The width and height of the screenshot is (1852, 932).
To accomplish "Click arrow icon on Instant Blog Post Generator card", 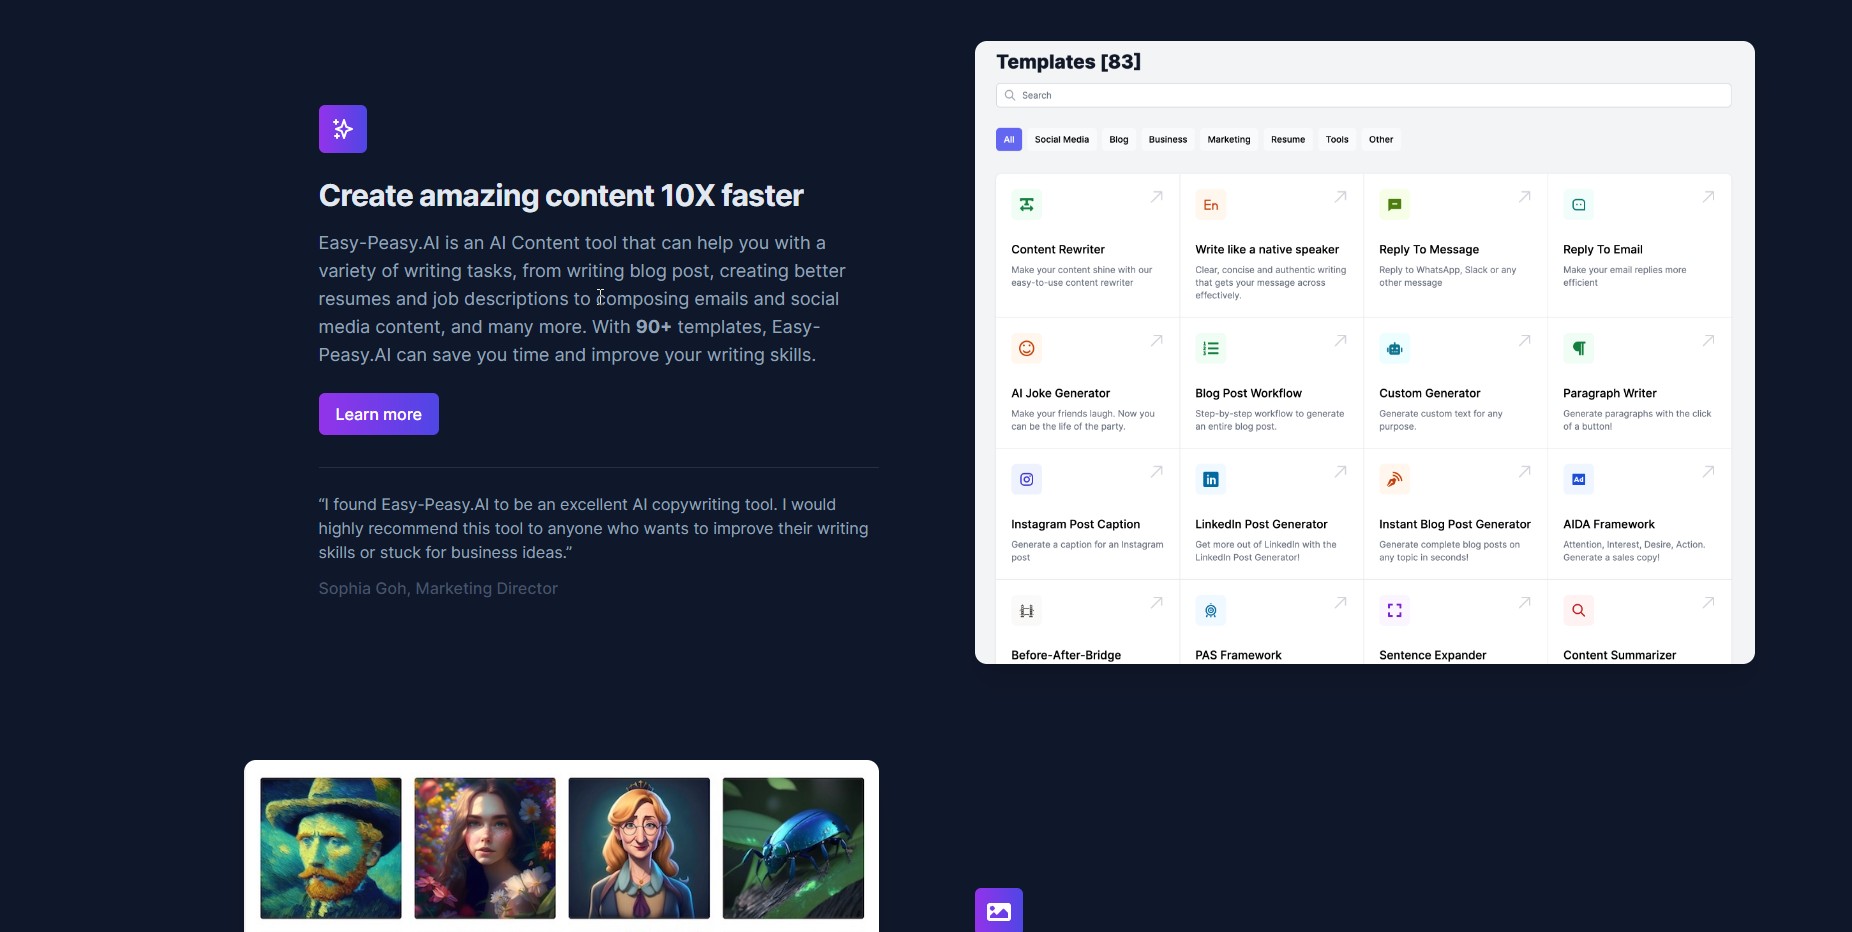I will (1524, 472).
